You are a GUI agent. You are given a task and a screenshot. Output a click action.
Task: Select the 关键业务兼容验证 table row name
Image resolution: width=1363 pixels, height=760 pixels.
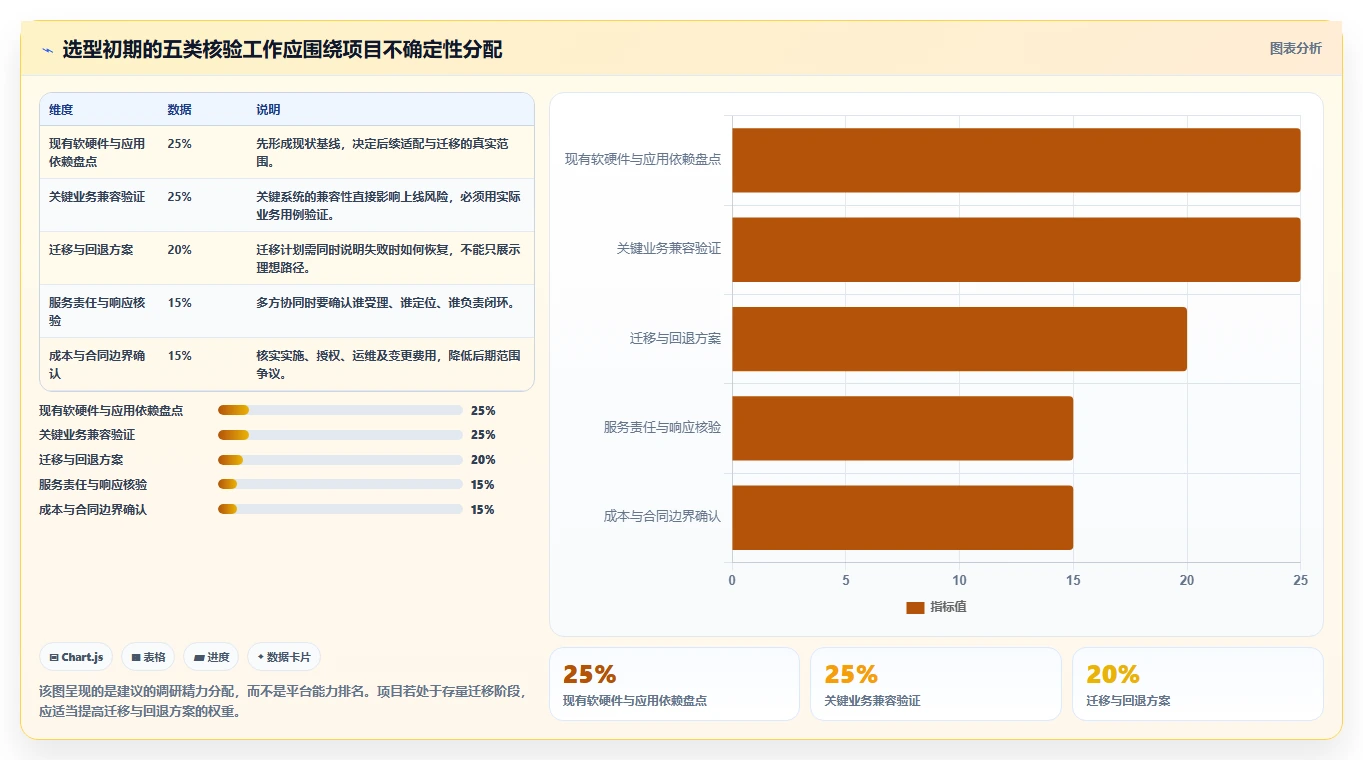(x=97, y=197)
